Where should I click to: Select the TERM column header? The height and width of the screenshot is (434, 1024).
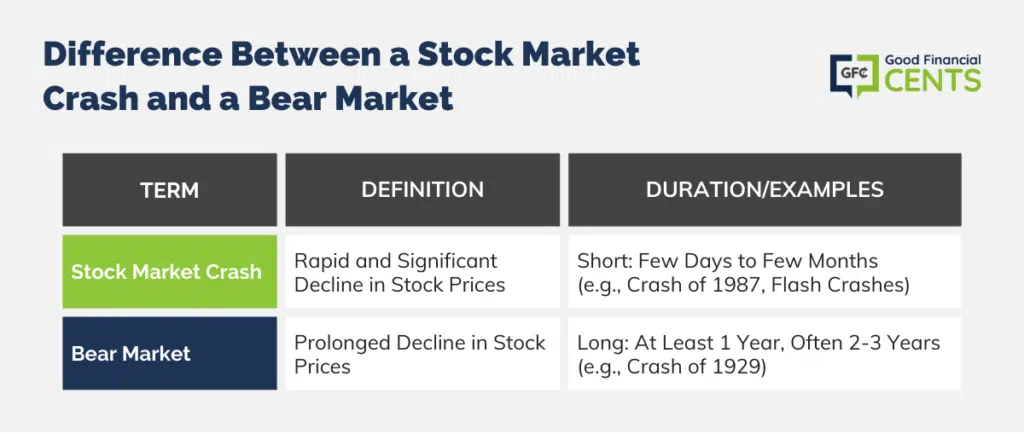(170, 190)
